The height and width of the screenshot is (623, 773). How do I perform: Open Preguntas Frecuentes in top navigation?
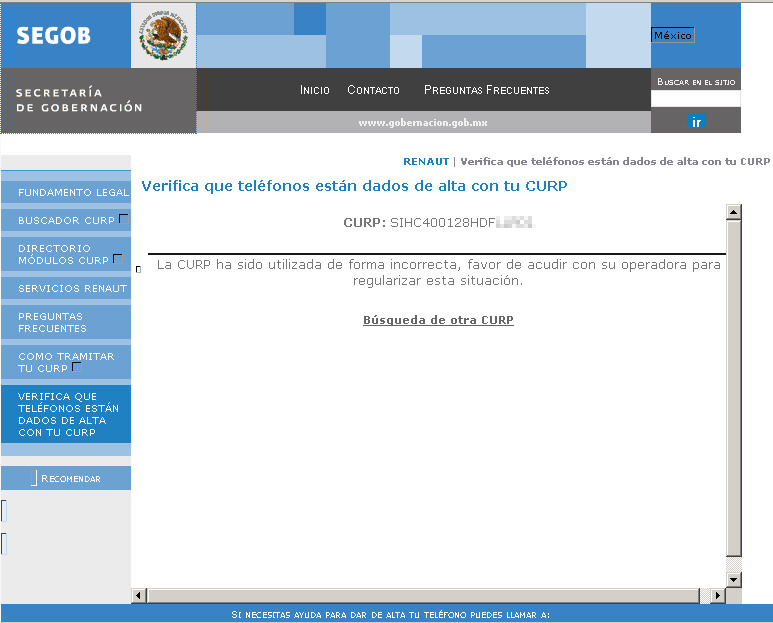click(x=487, y=90)
